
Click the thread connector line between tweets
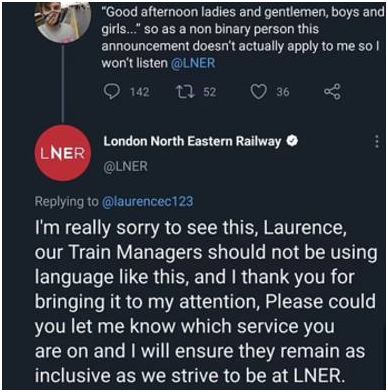63,85
